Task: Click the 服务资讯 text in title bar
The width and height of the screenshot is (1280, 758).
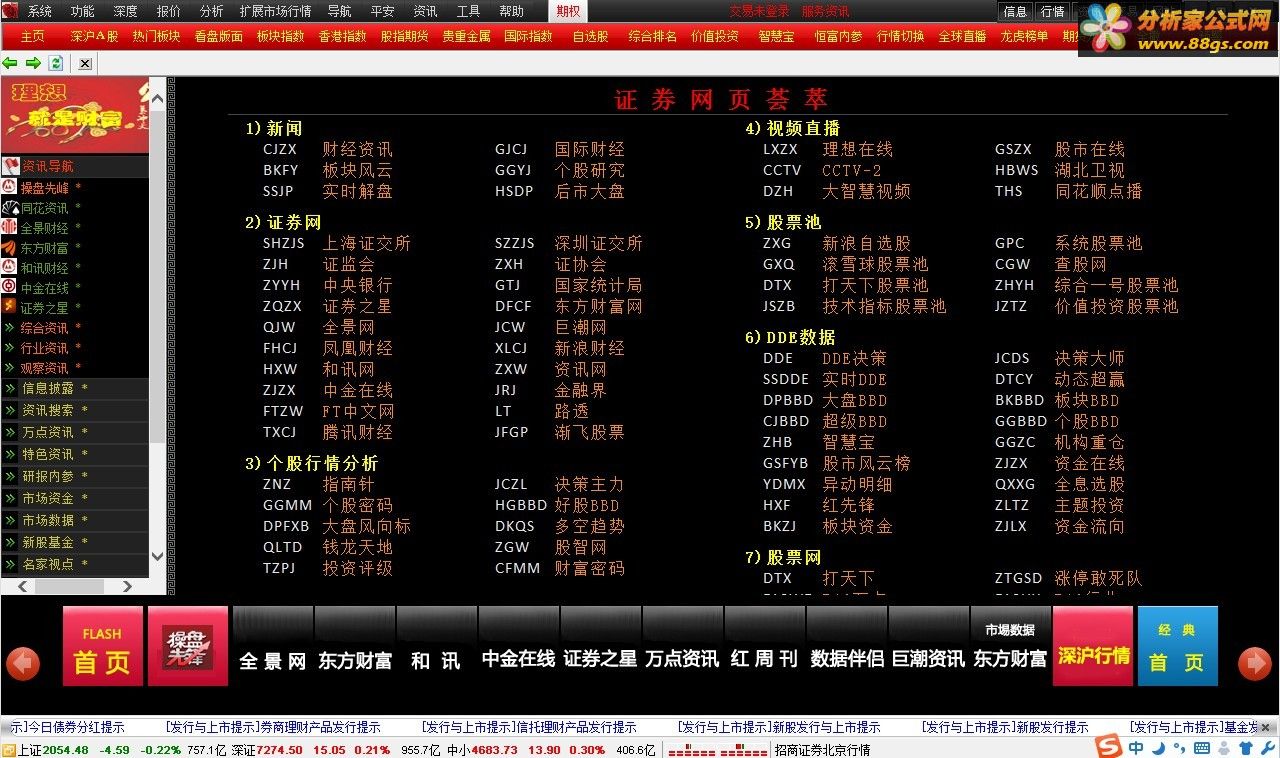Action: [x=825, y=11]
